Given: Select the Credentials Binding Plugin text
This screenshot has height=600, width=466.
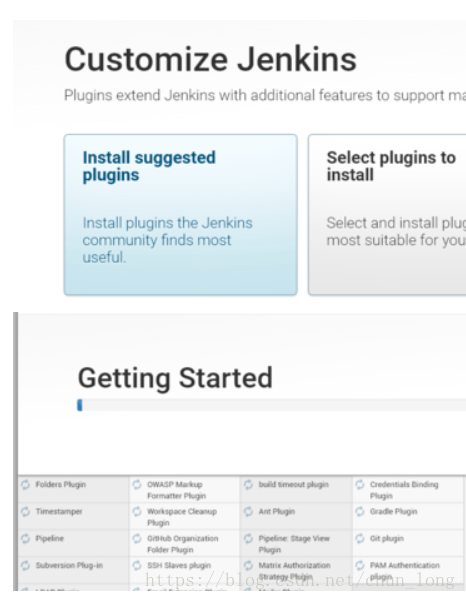Looking at the screenshot, I should [x=404, y=490].
